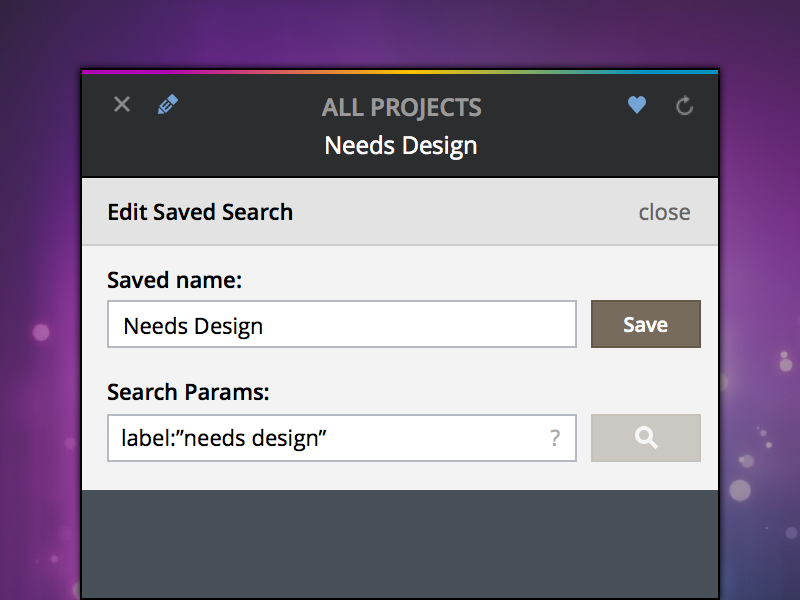
Task: Click the refresh arrow icon
Action: point(685,105)
